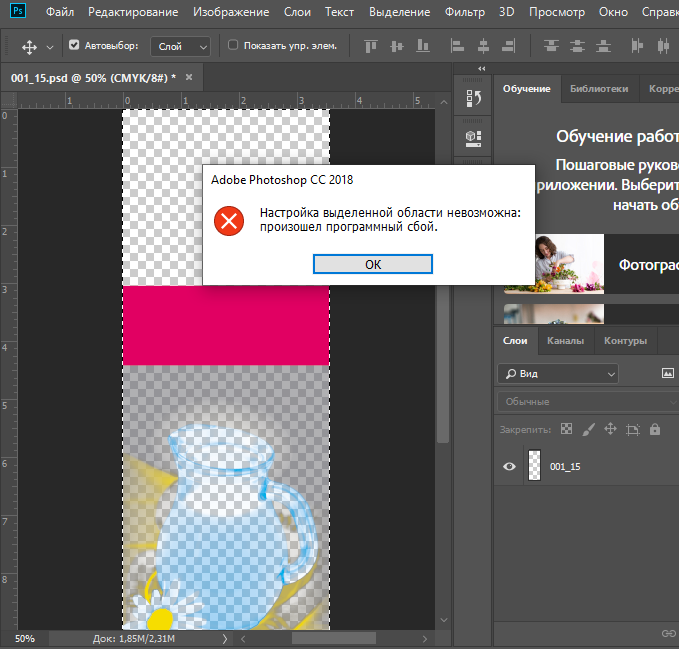Toggle the Автовыбор checkbox
This screenshot has height=649, width=679.
[75, 46]
